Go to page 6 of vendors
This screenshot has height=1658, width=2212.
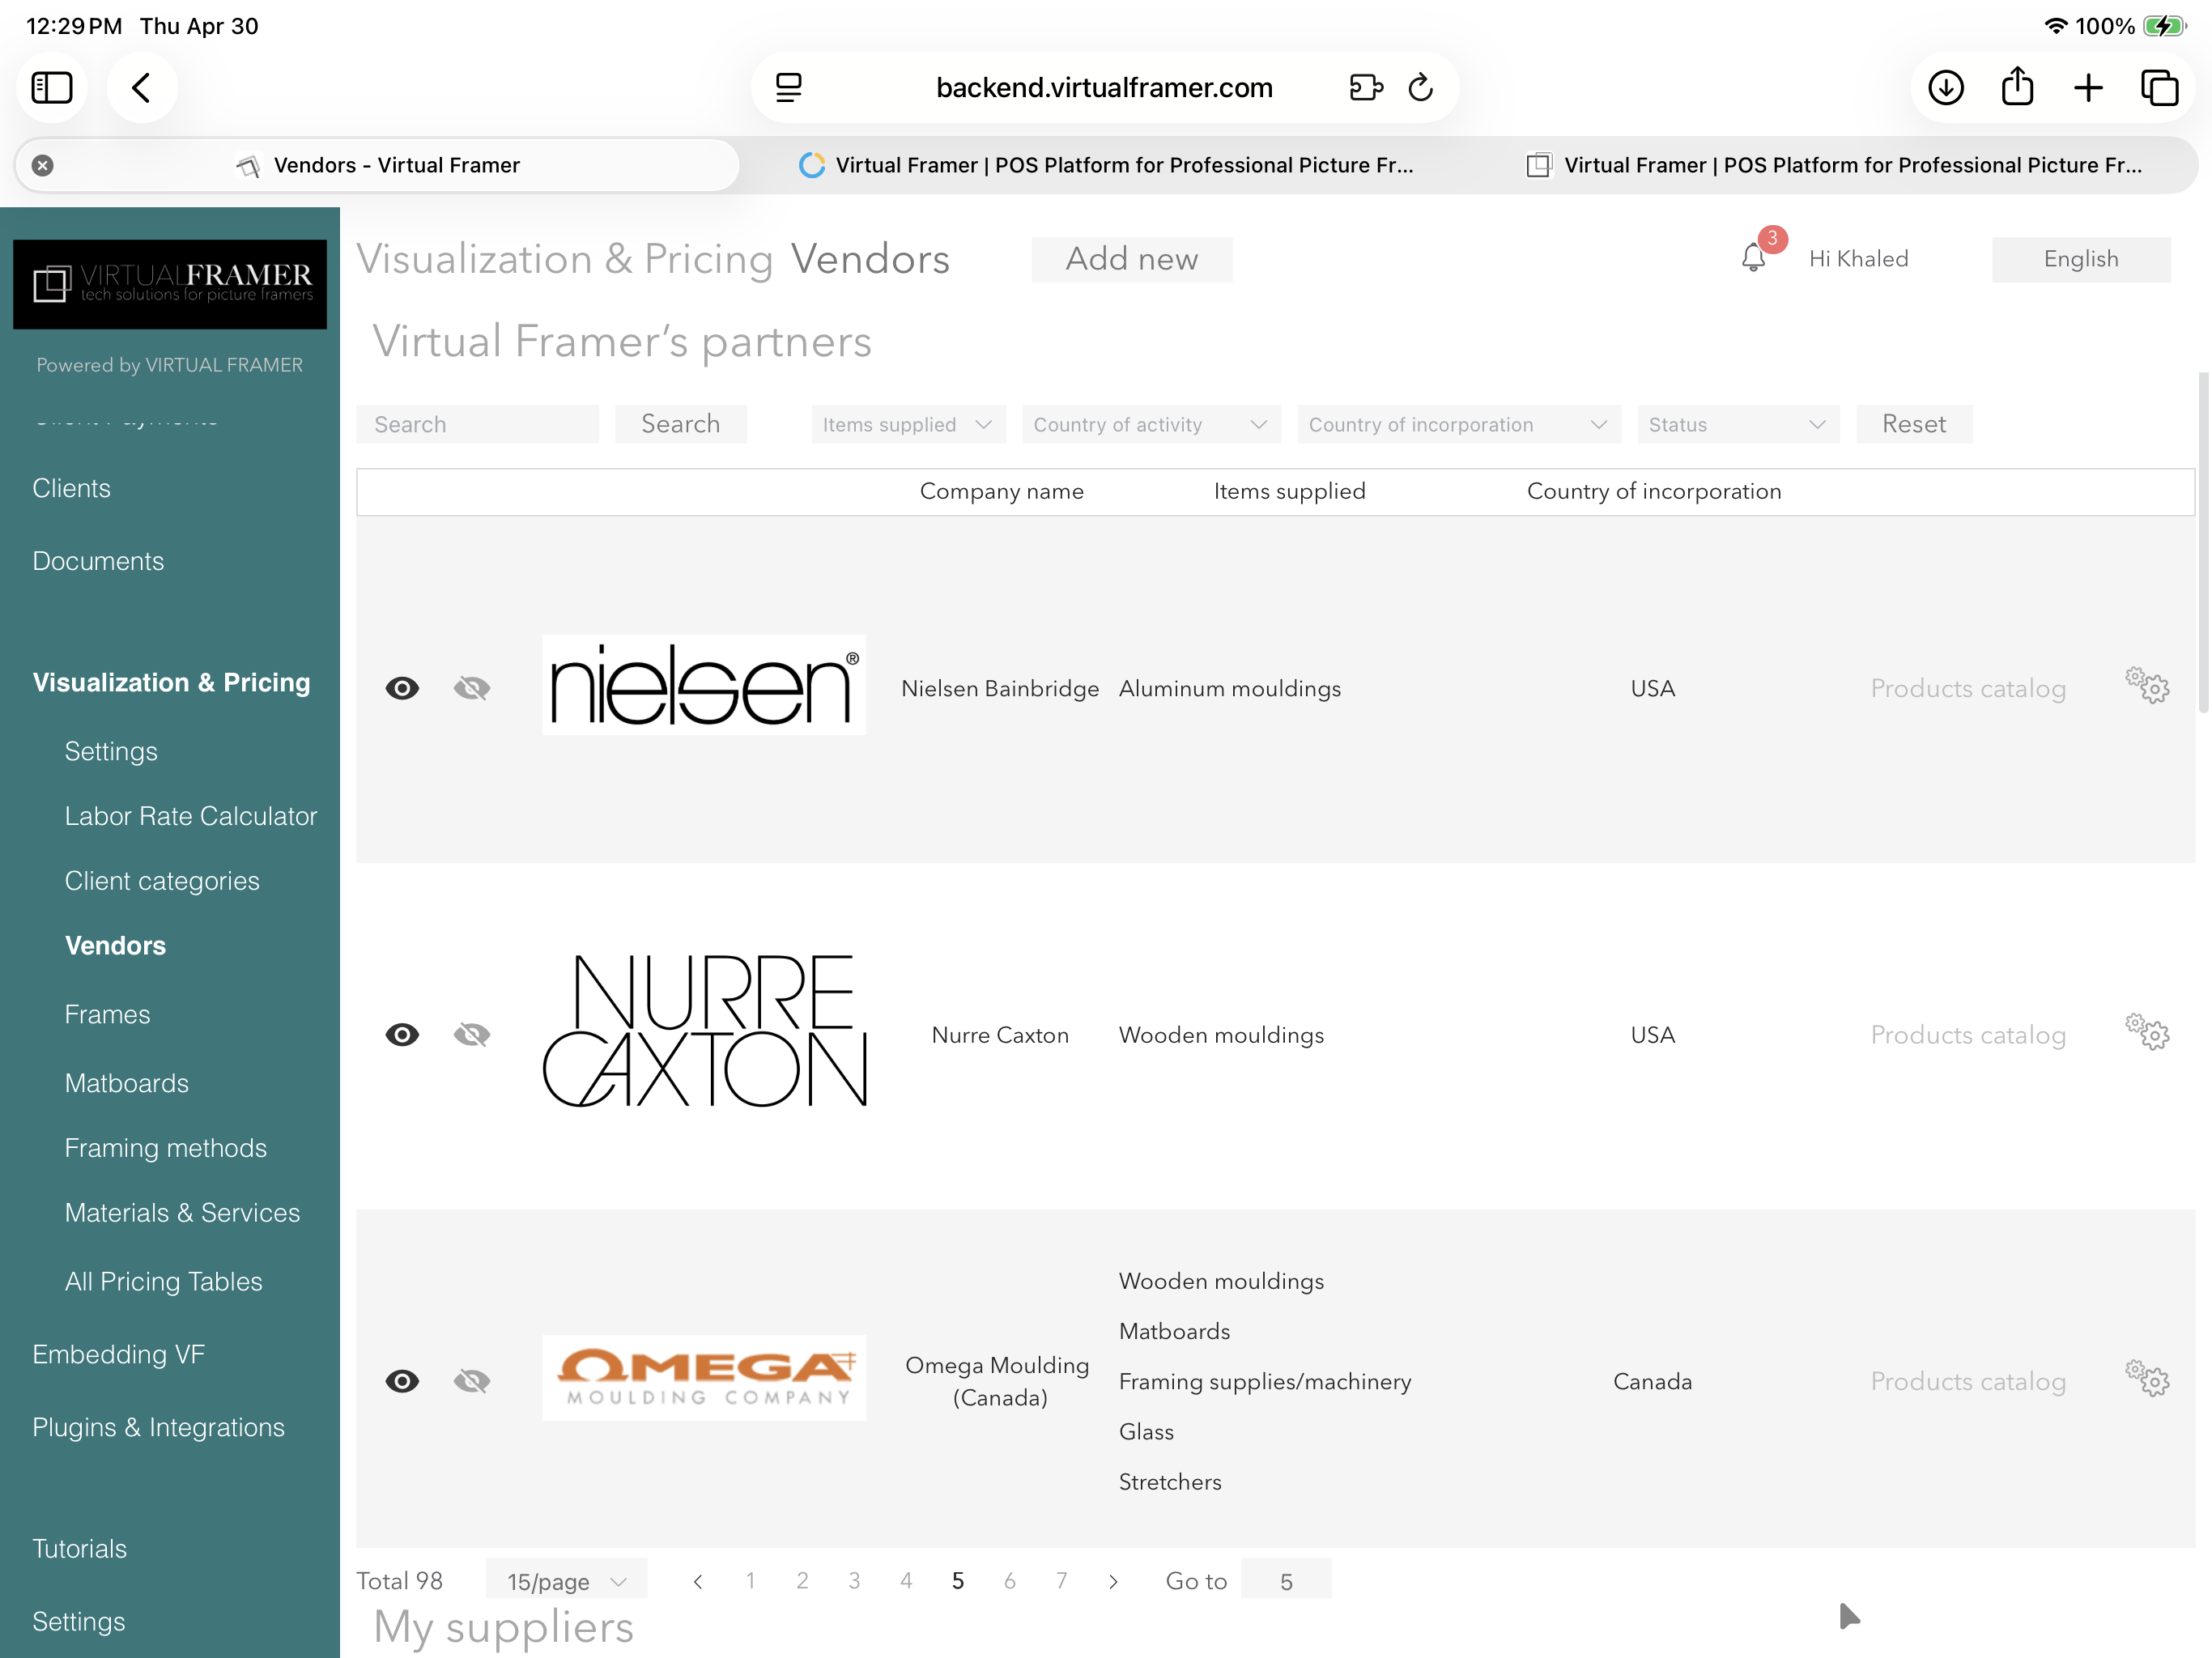[x=1010, y=1581]
